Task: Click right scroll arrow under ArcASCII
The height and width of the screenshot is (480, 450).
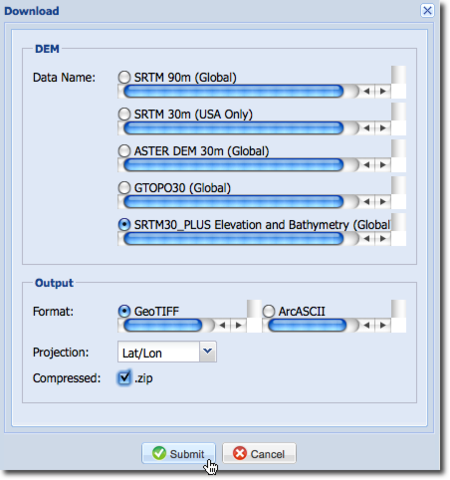Action: click(x=383, y=325)
